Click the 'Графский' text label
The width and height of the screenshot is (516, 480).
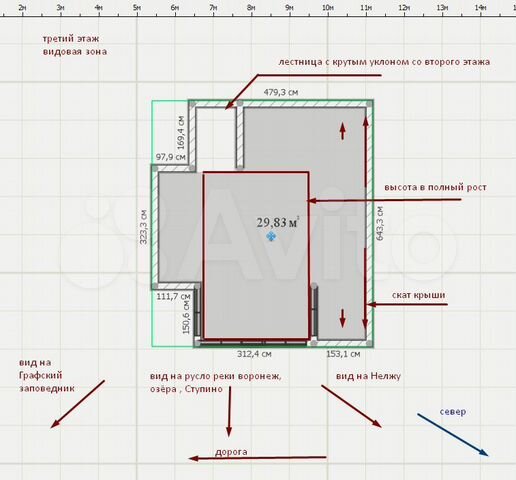41,376
